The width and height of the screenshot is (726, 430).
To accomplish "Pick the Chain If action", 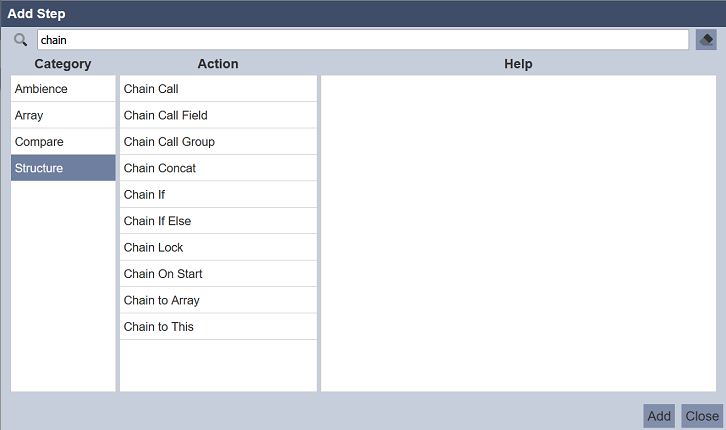I will click(218, 194).
